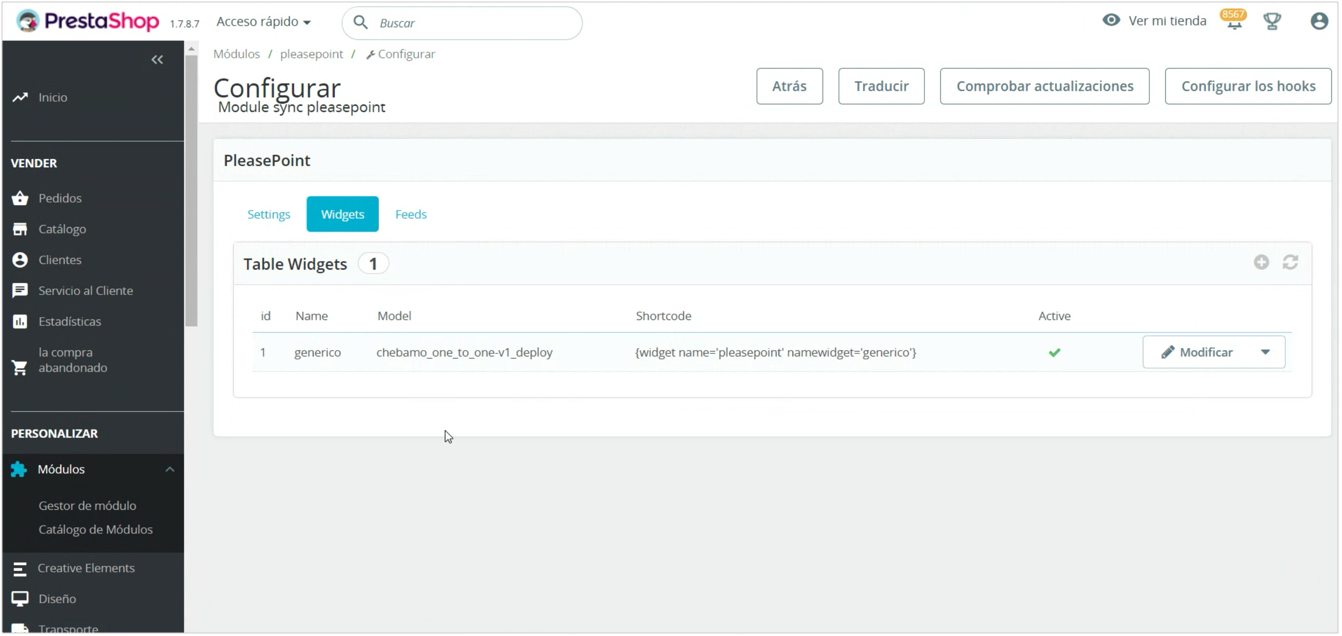Screen dimensions: 1342x636
Task: Click the PrestaShop logo
Action: [88, 21]
